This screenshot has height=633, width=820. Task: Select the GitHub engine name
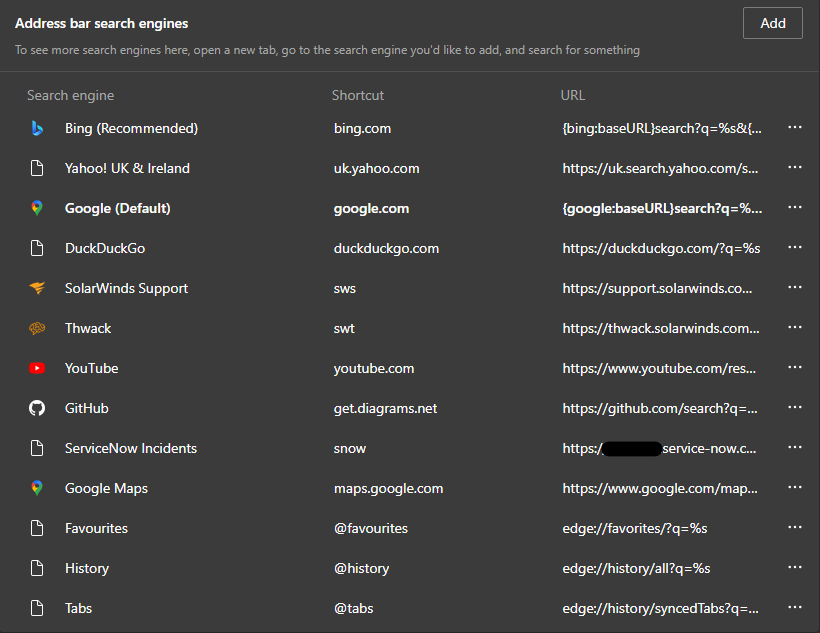(86, 409)
